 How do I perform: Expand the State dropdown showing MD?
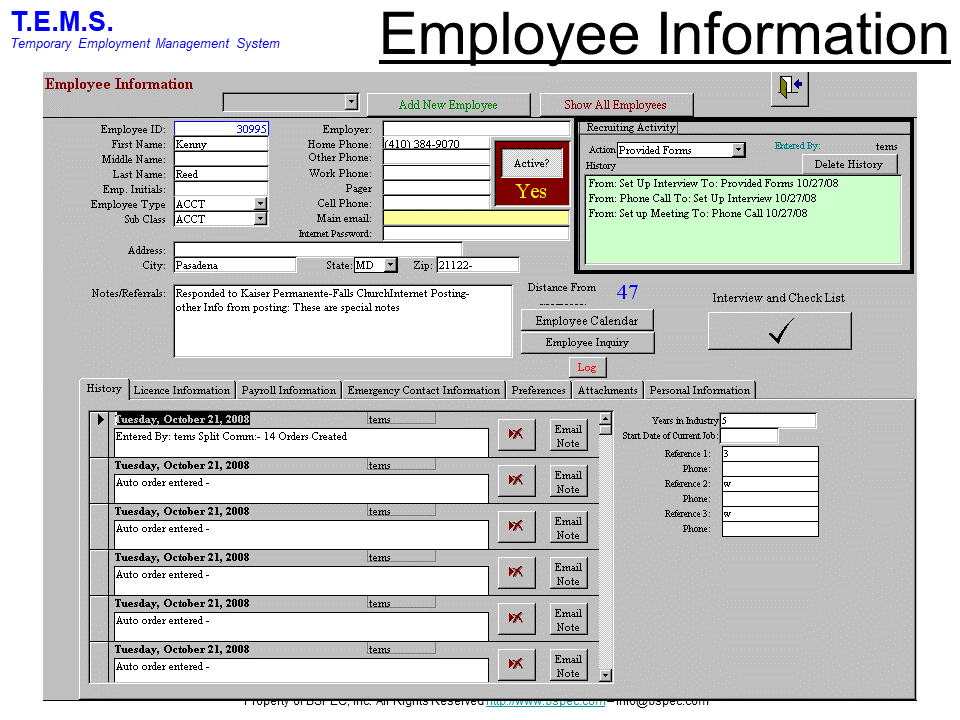(x=390, y=265)
